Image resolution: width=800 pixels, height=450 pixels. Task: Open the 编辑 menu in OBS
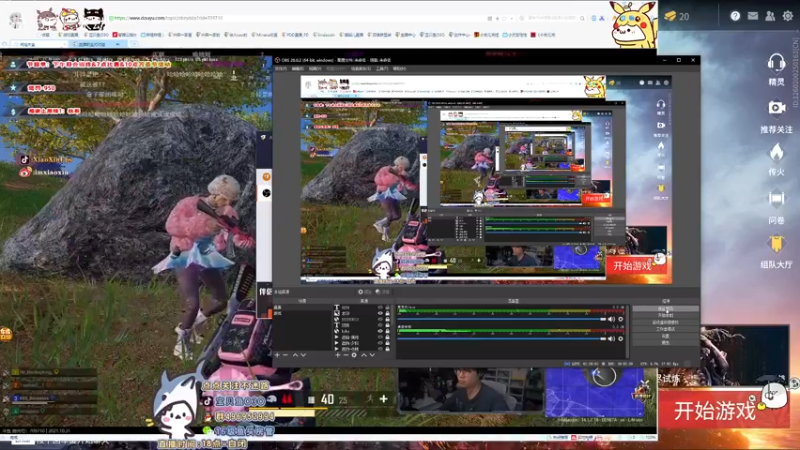[x=298, y=68]
